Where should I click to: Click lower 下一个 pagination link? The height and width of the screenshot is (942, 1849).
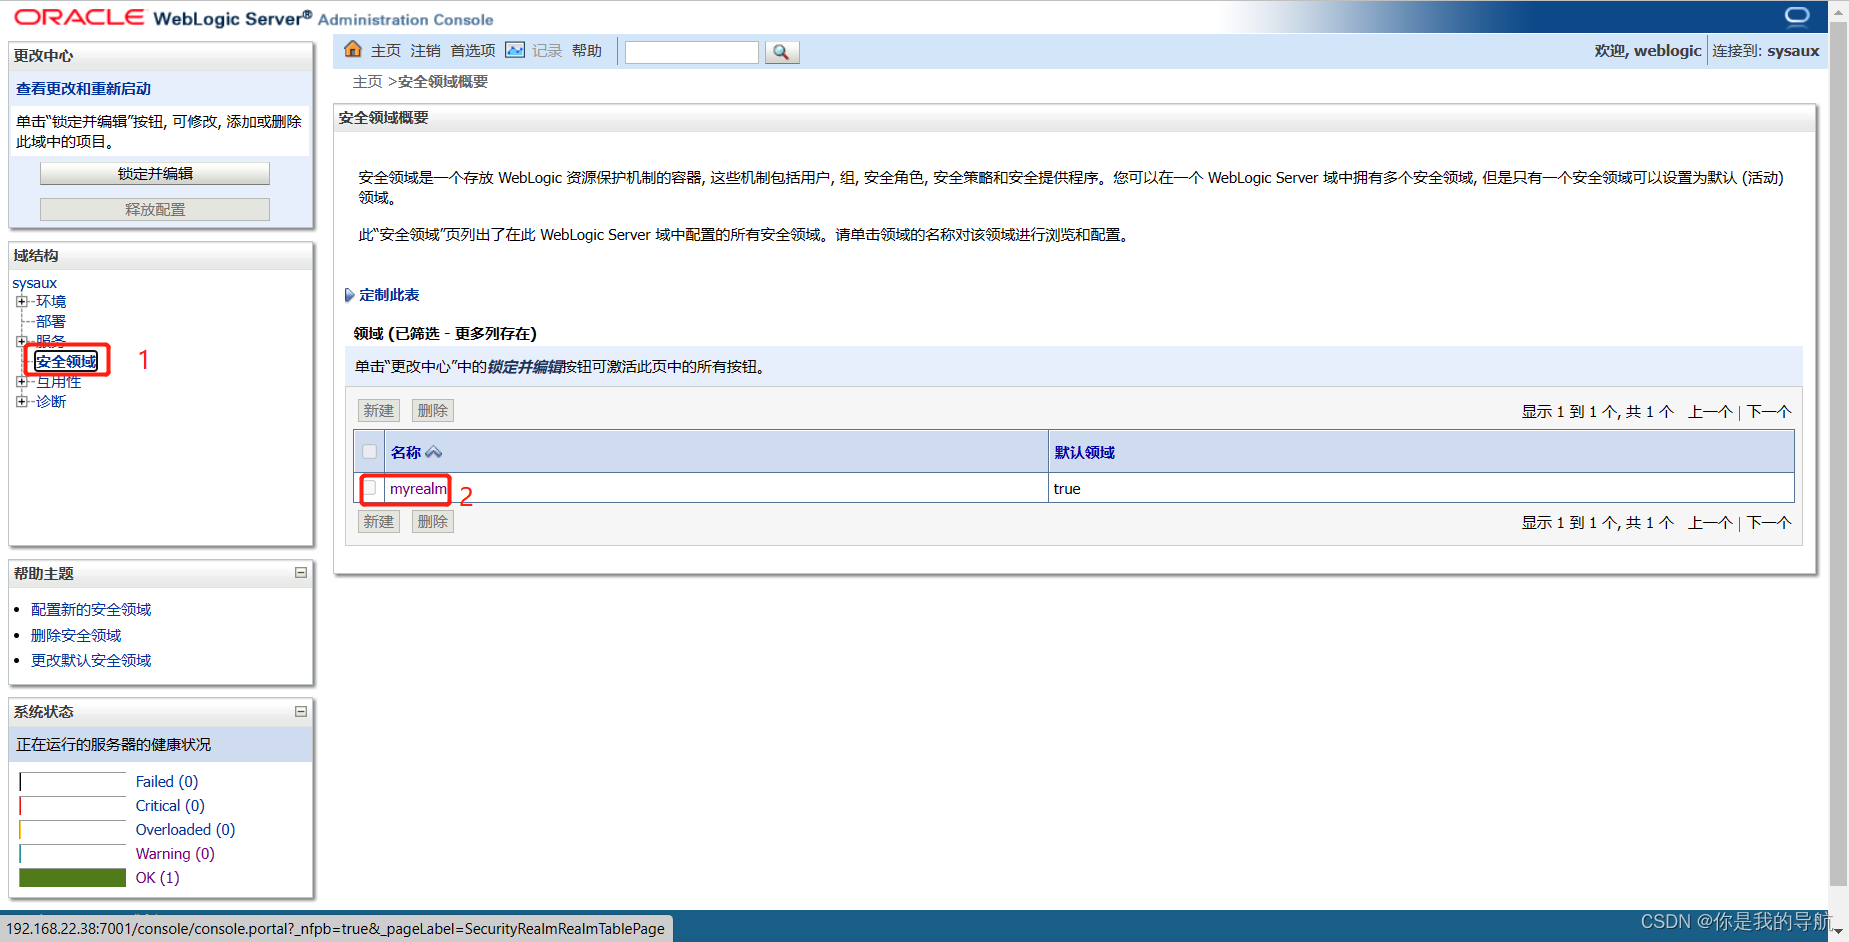1768,523
